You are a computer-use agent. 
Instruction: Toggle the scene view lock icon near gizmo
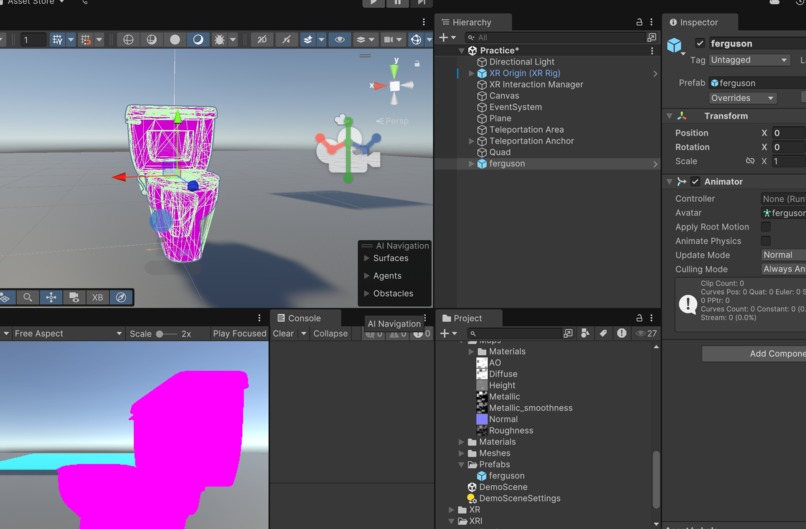click(417, 63)
